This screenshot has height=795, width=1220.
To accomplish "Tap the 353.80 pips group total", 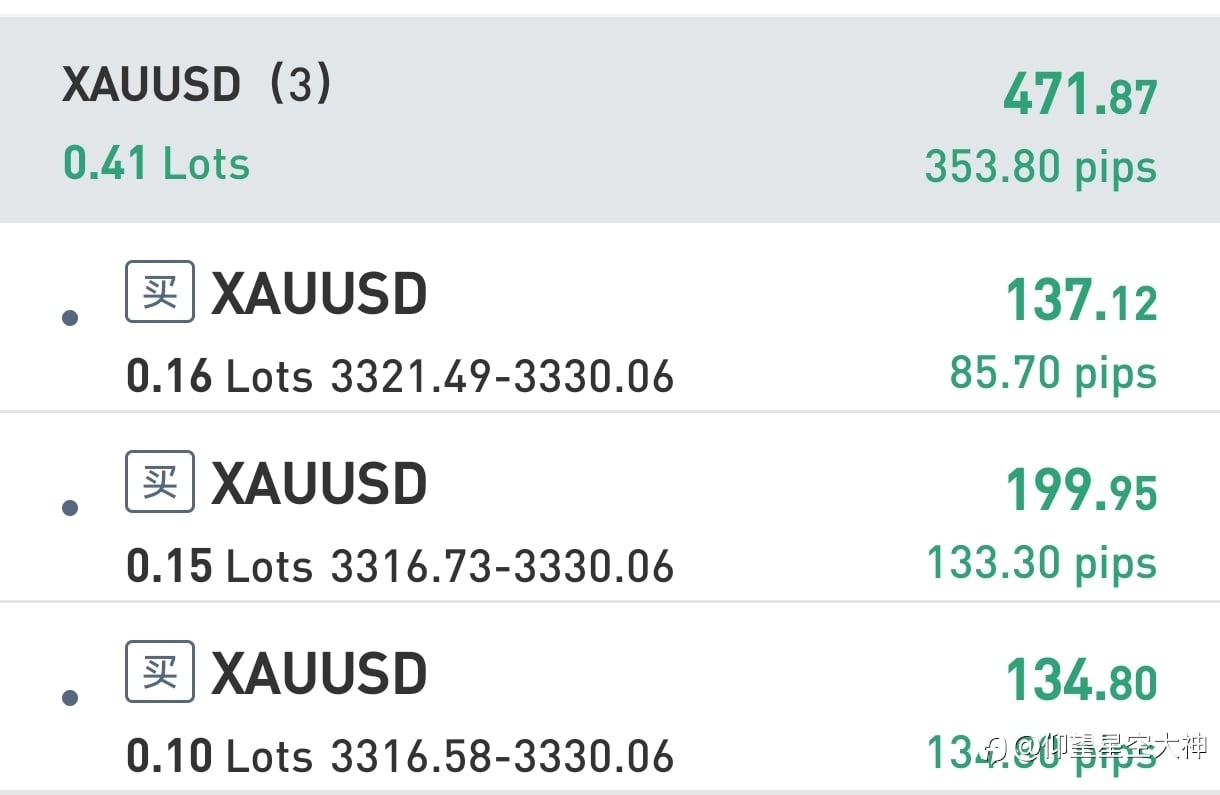I will pyautogui.click(x=1040, y=166).
